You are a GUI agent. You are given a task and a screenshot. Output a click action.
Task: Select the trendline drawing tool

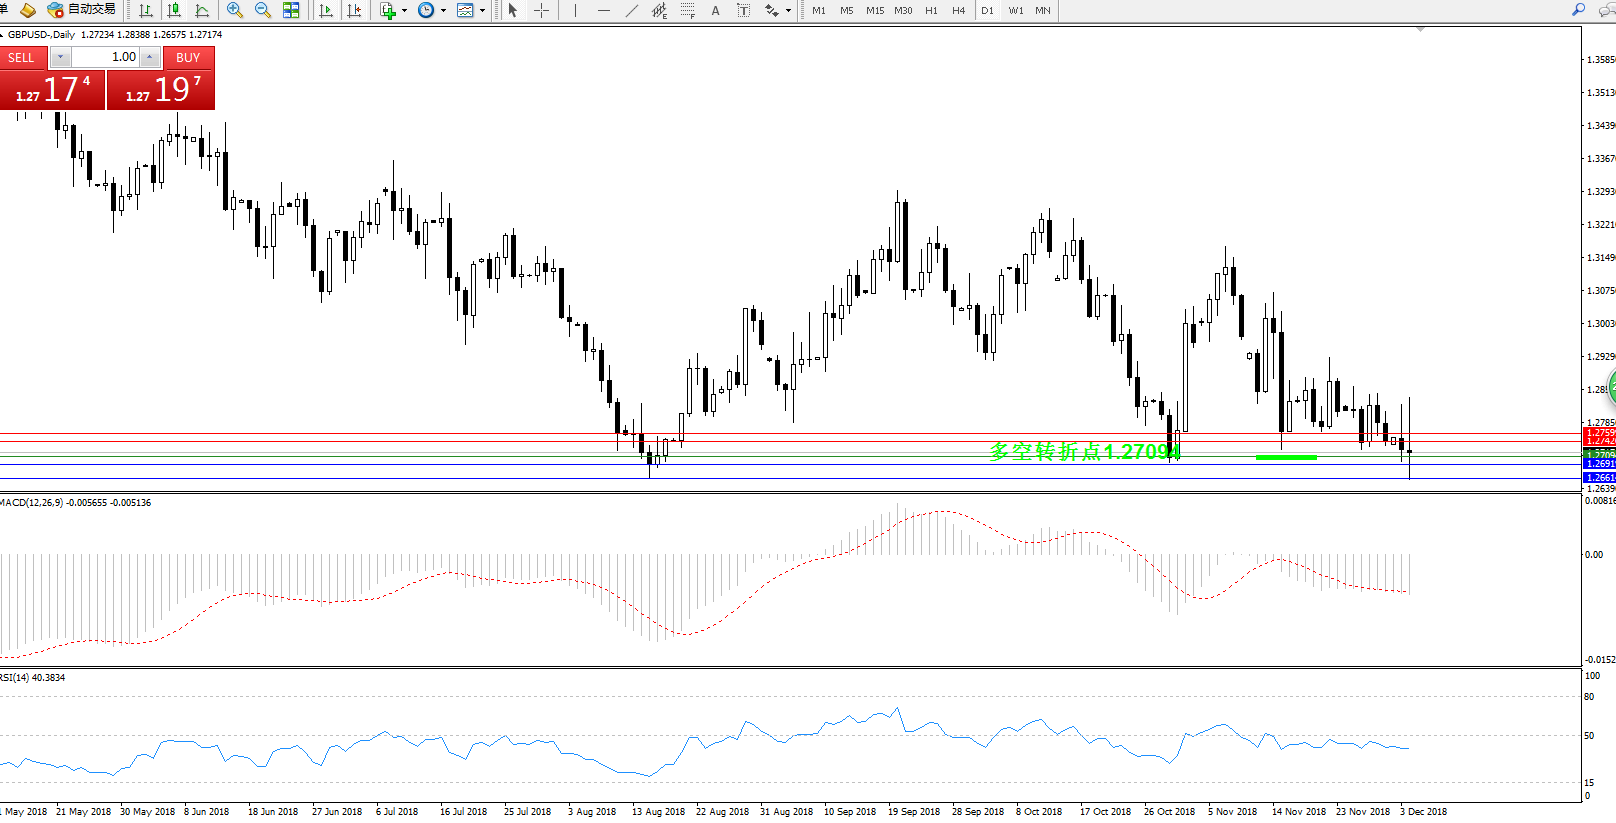631,10
